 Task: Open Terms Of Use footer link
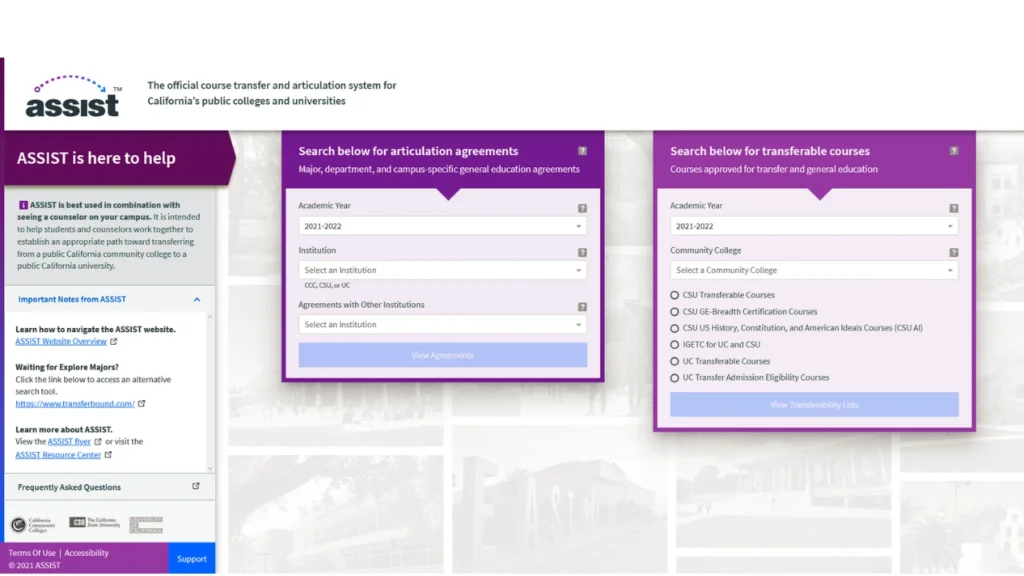tap(32, 553)
